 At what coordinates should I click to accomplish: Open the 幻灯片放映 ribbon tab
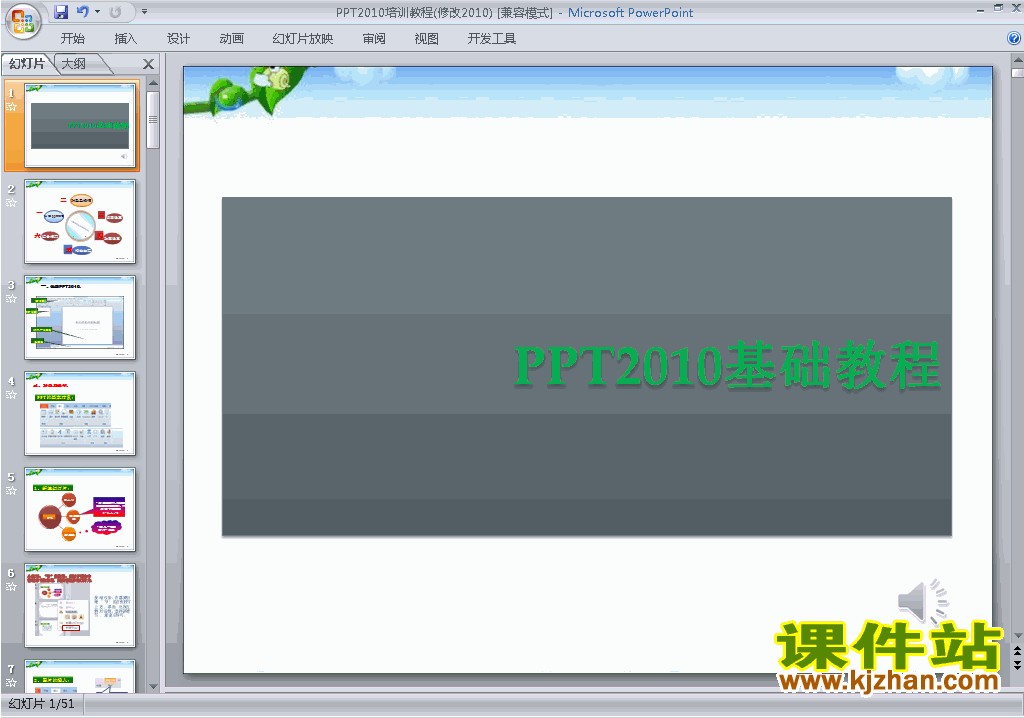[302, 39]
